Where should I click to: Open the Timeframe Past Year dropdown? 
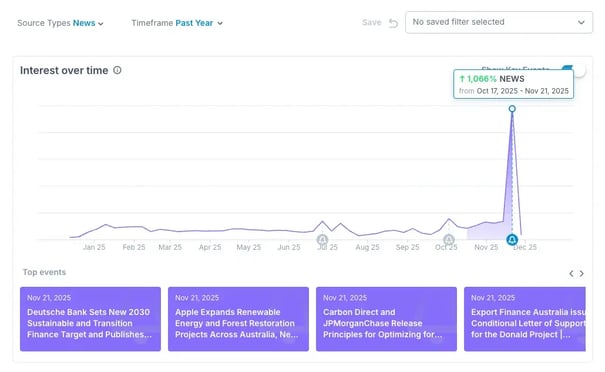pyautogui.click(x=177, y=23)
